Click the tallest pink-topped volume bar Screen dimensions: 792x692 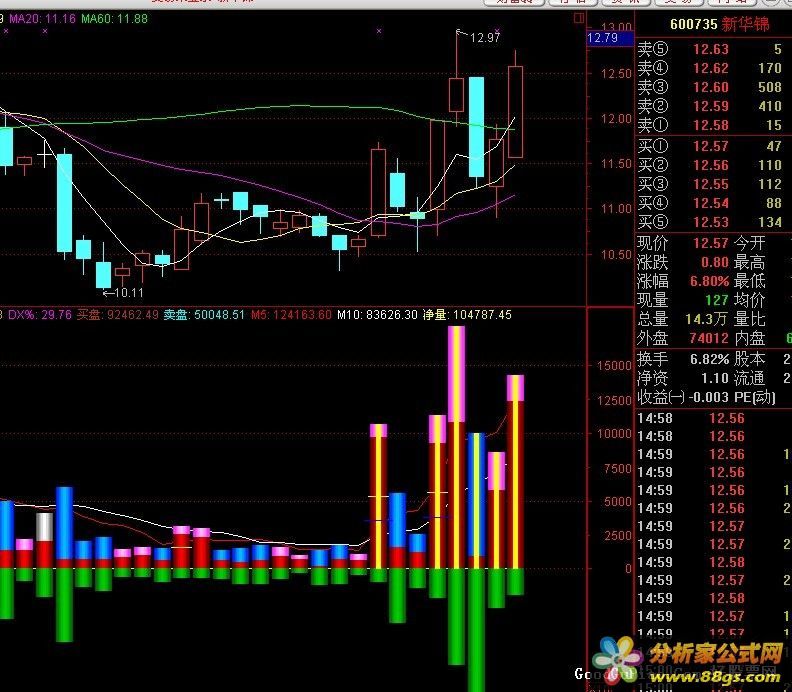457,447
